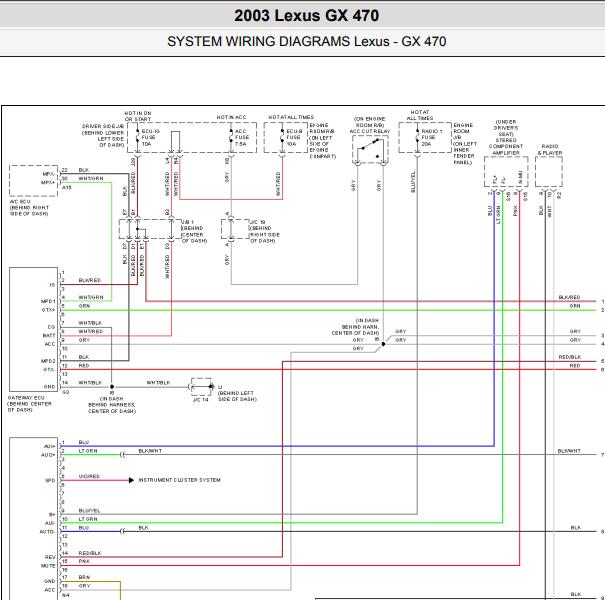Click 'ORN' wire label at gateway pin 5
605x600 pixels.
(84, 306)
